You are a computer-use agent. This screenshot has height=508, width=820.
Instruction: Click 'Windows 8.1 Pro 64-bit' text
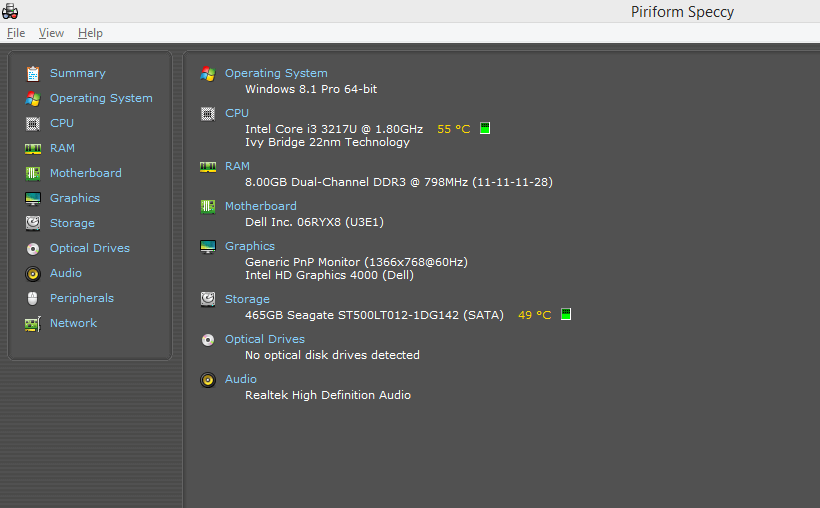click(x=311, y=89)
